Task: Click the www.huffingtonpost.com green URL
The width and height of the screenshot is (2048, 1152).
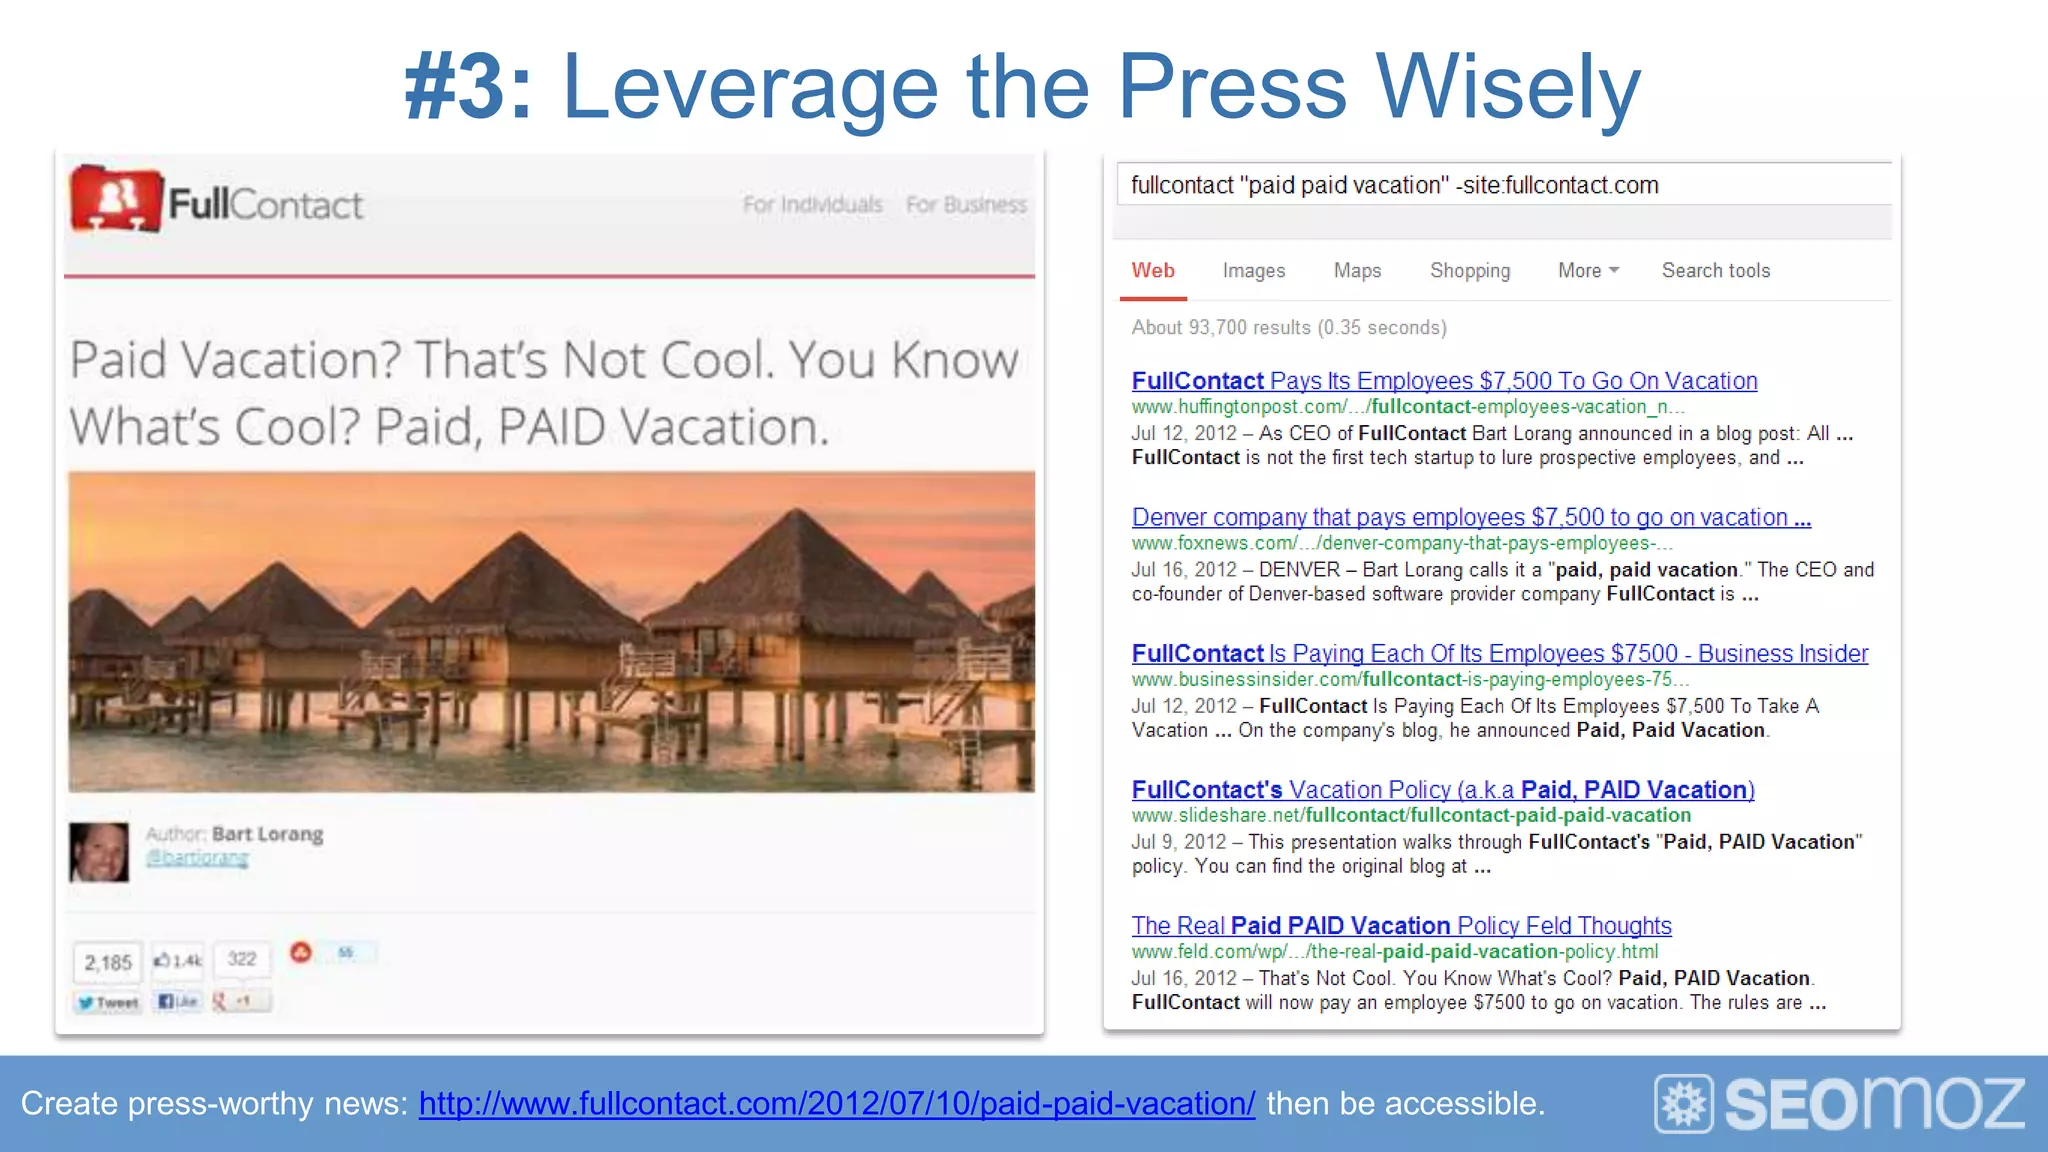Action: (1408, 407)
